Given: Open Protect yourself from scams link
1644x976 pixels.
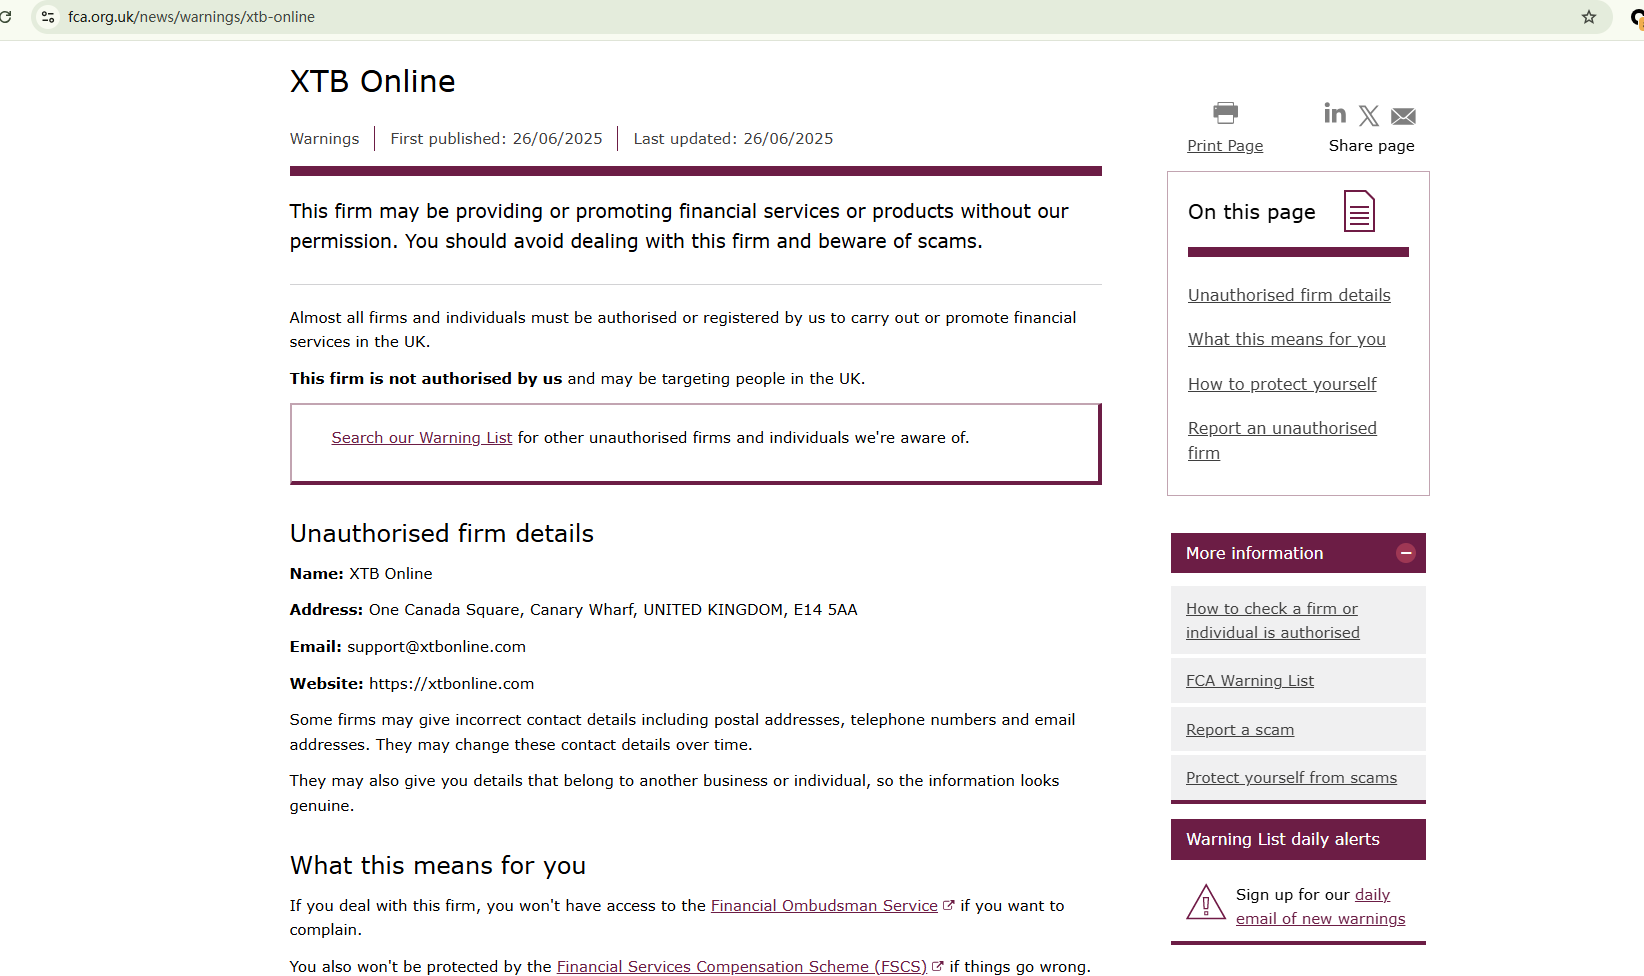Looking at the screenshot, I should tap(1291, 778).
